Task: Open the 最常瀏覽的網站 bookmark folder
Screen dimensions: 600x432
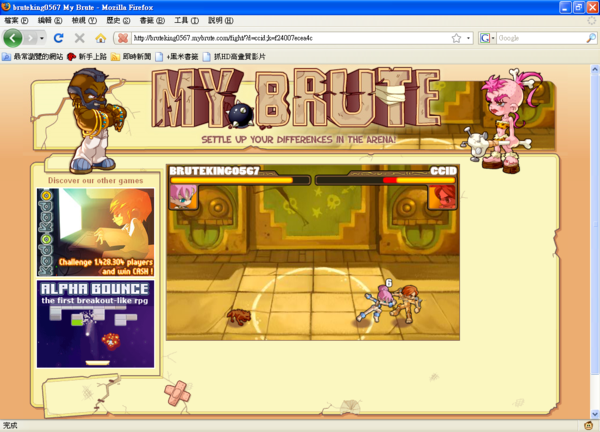Action: (x=33, y=57)
